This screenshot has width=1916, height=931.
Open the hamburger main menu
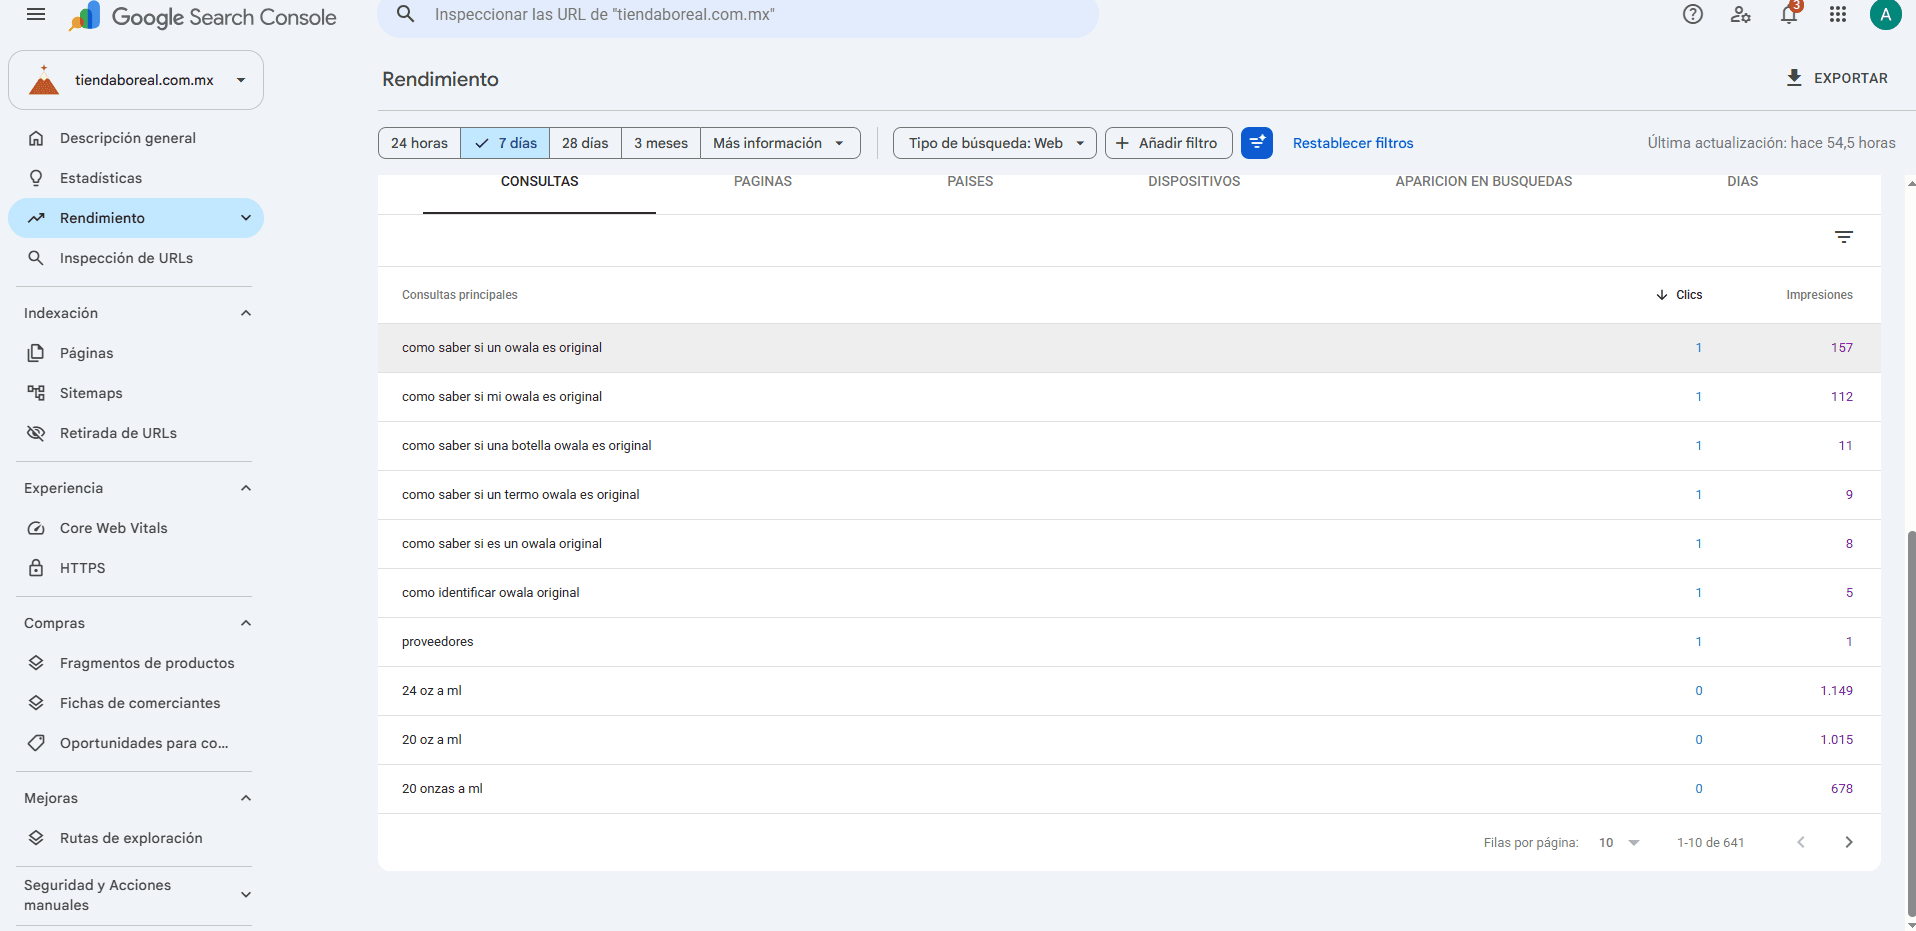click(36, 15)
